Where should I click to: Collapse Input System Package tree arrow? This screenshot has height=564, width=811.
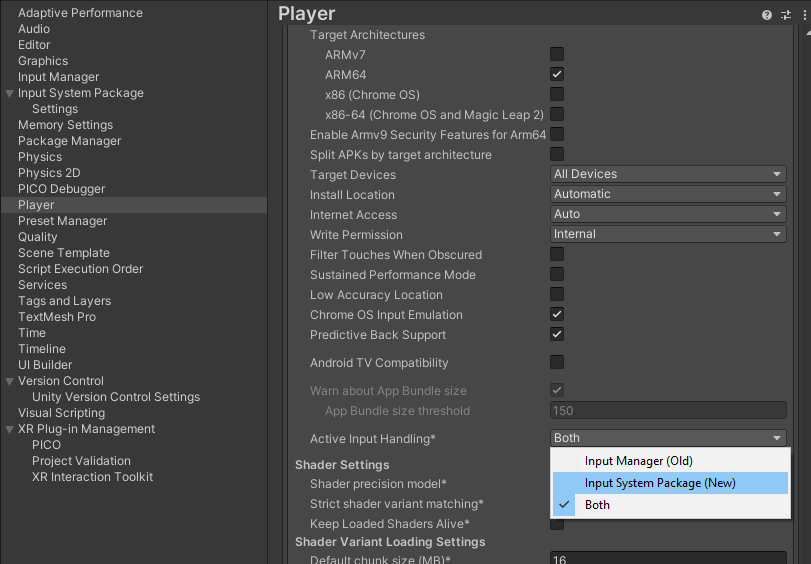coord(9,94)
